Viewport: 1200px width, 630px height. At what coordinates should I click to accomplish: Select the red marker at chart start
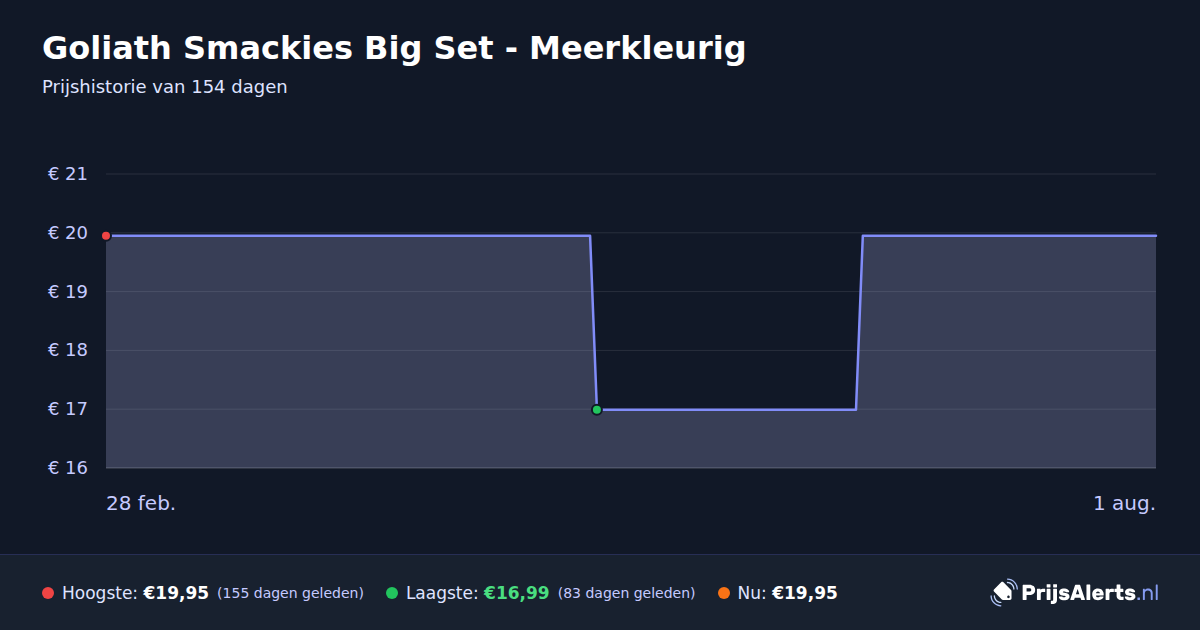[x=106, y=236]
